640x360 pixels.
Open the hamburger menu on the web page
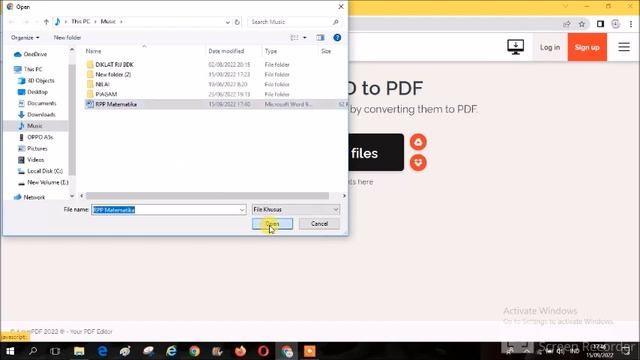coord(624,47)
